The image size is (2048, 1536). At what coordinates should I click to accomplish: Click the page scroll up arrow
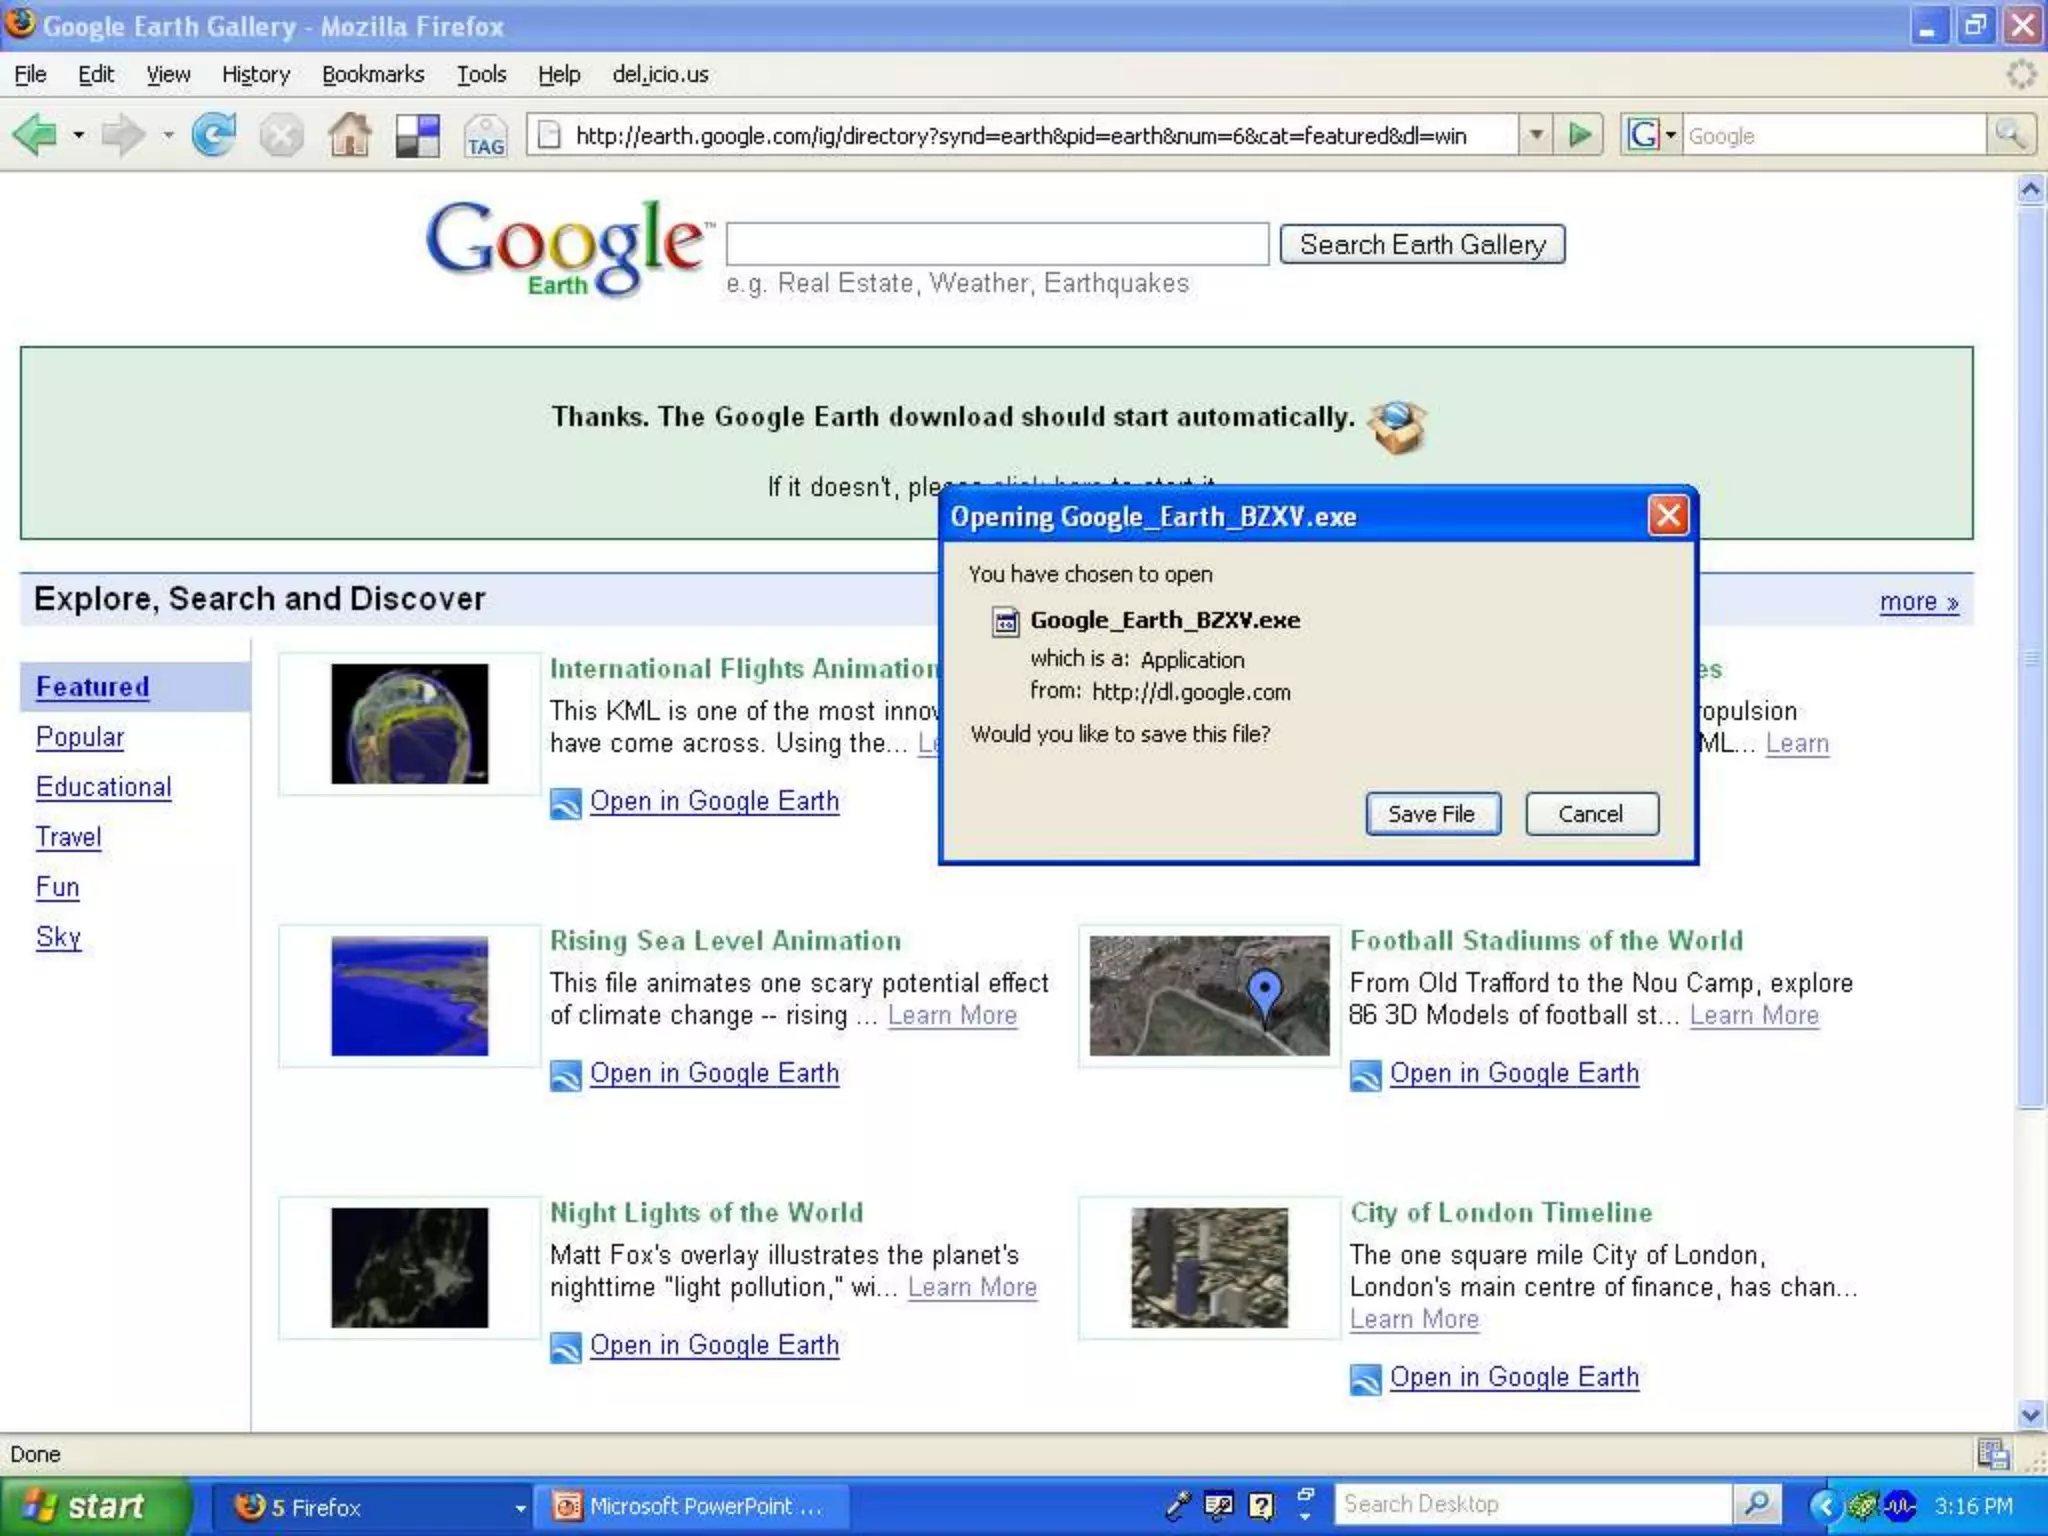tap(2031, 189)
